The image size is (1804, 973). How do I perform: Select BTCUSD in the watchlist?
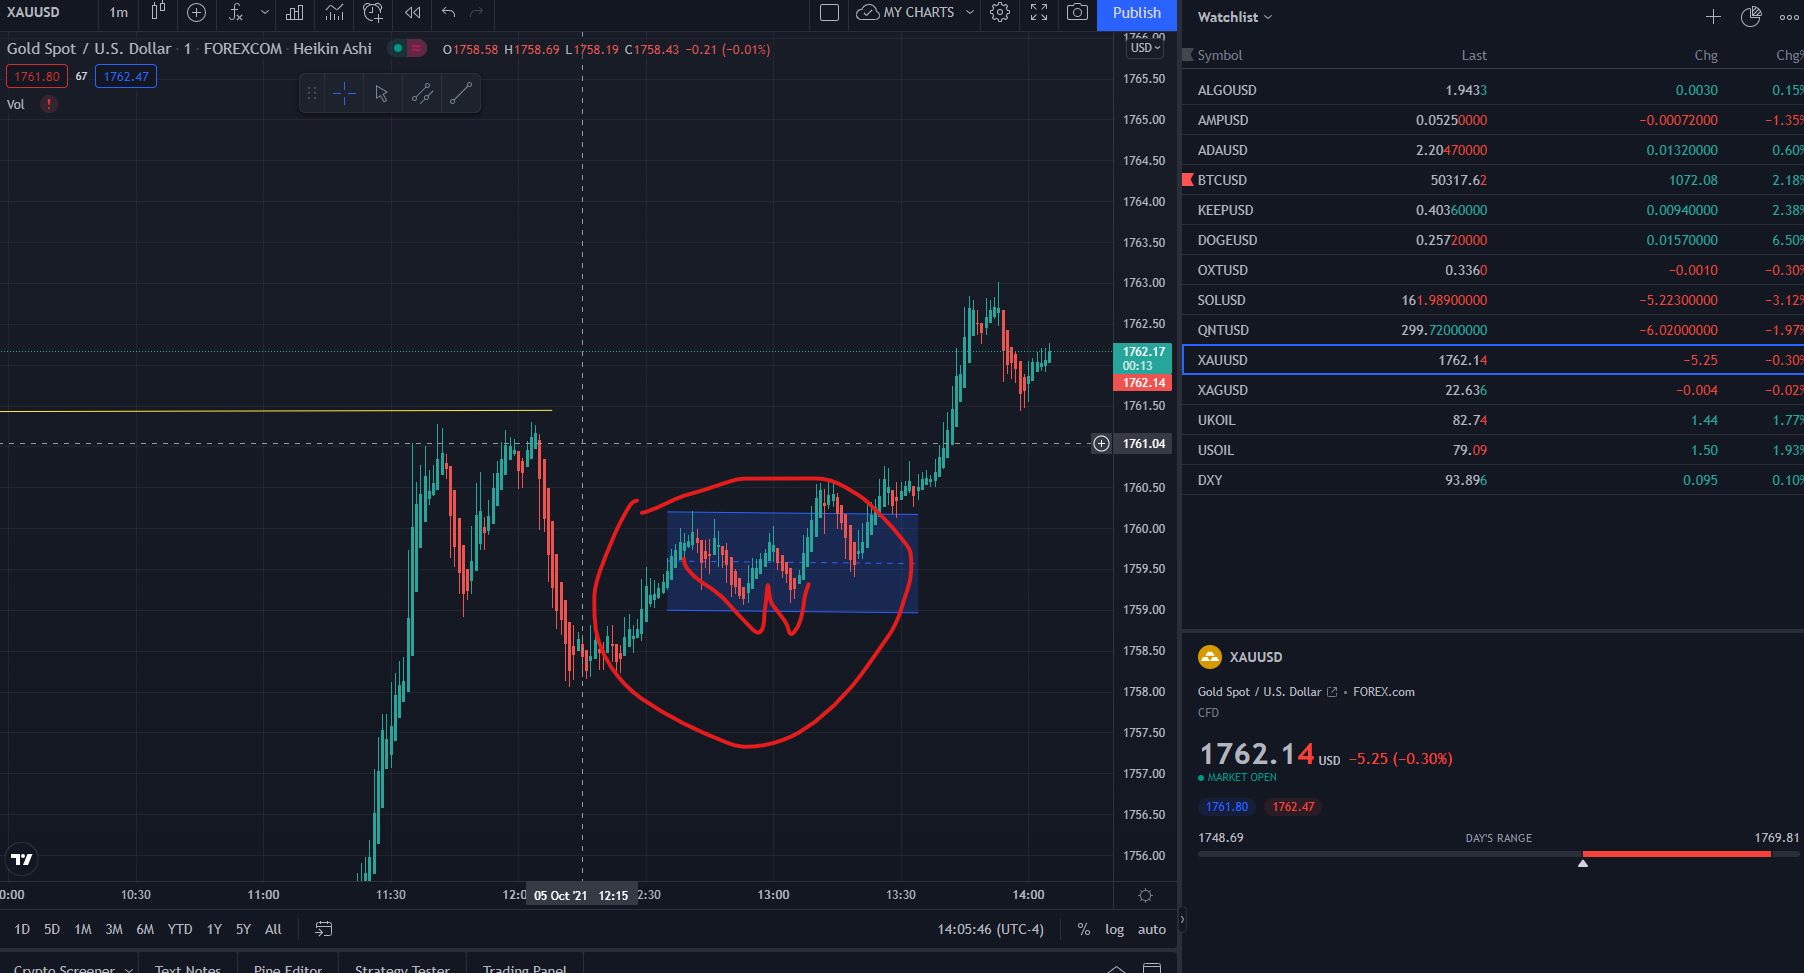[1222, 180]
